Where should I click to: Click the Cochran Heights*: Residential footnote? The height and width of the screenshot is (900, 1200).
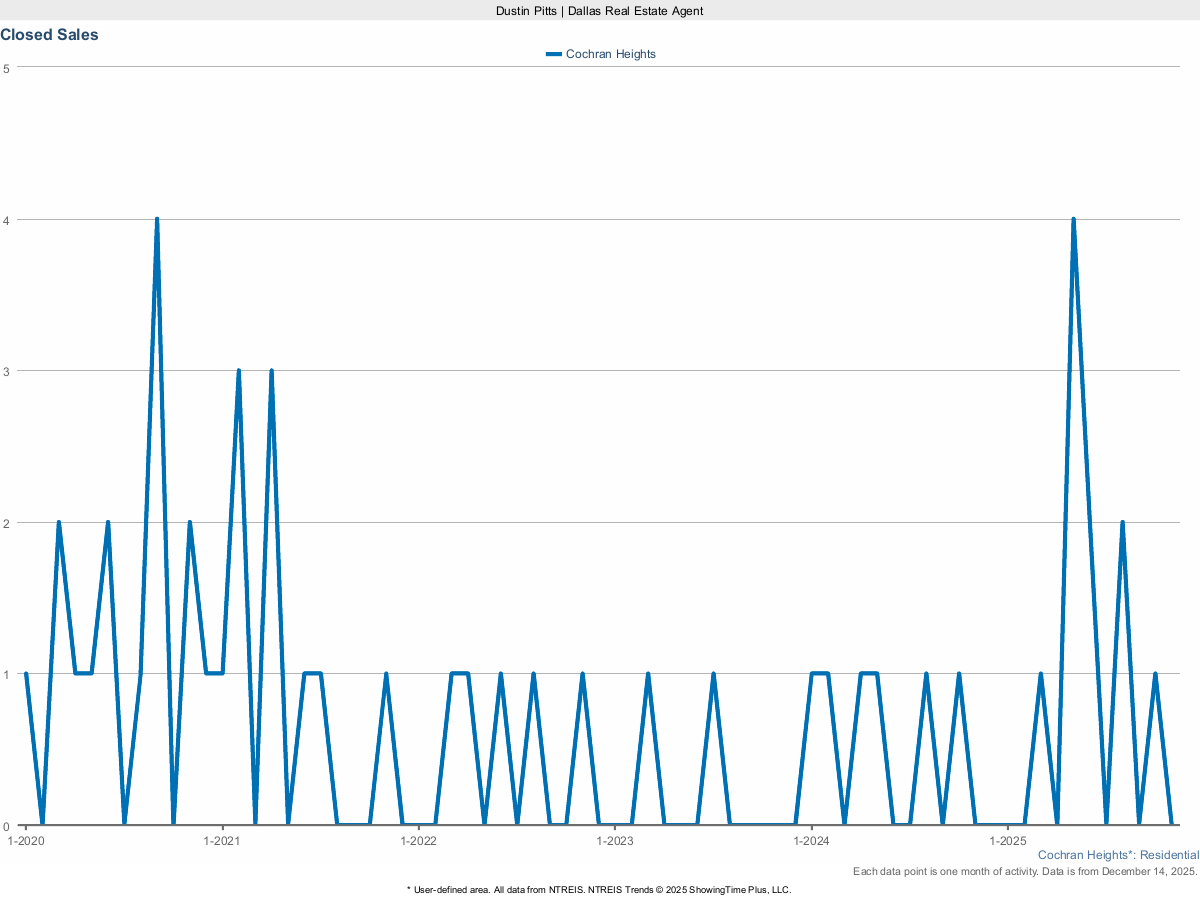click(x=1118, y=855)
